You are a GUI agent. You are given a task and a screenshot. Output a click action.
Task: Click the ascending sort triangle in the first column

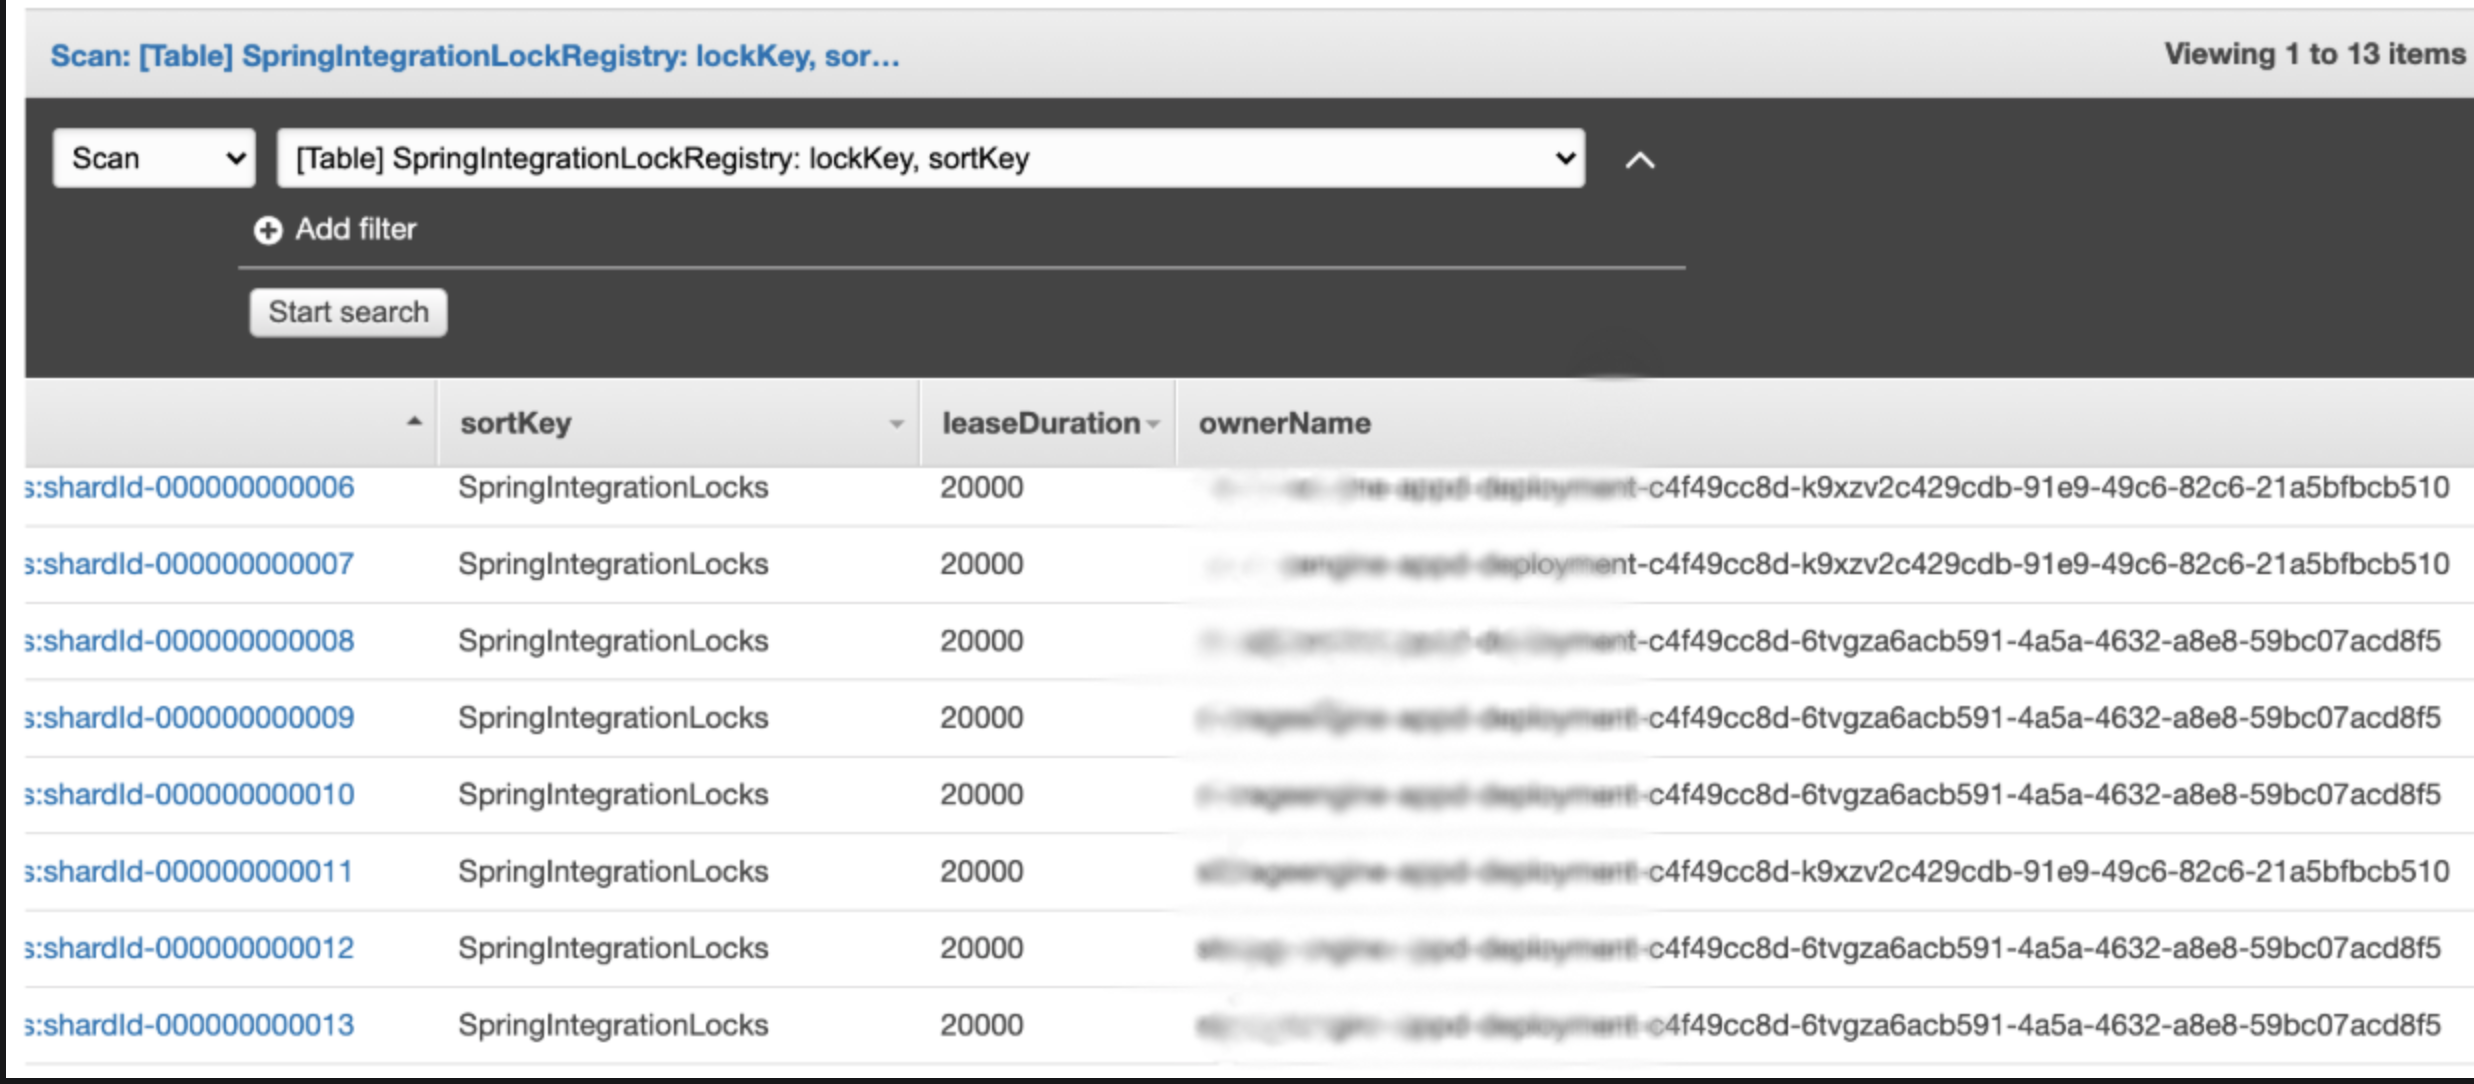(414, 422)
